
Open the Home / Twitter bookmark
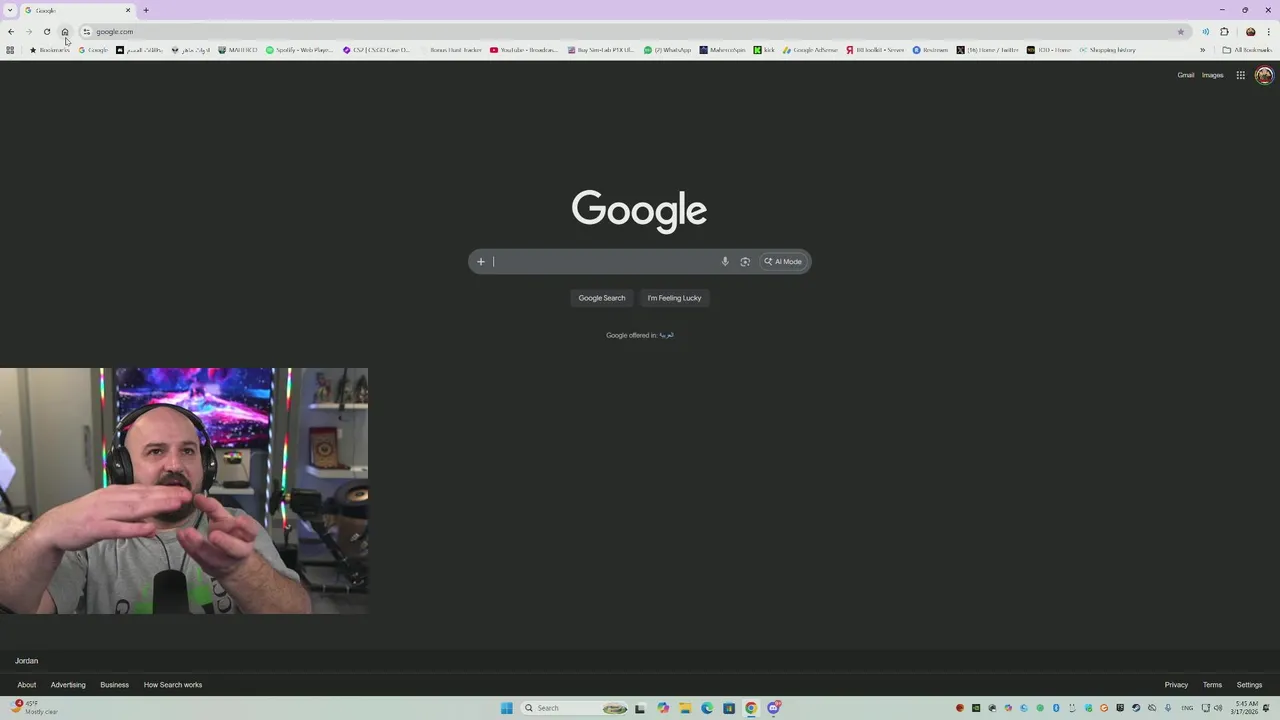[987, 50]
